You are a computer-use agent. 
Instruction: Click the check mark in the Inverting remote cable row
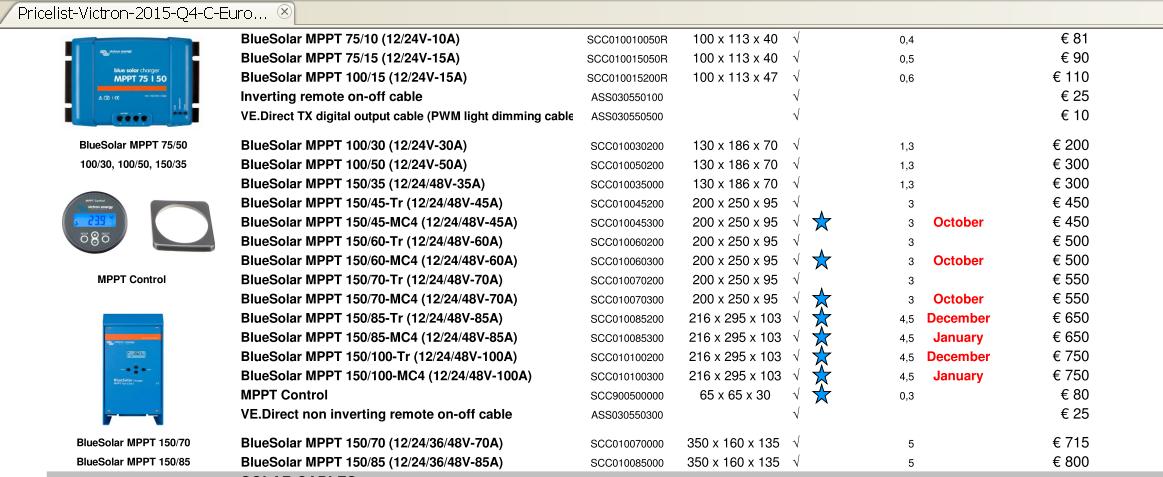pyautogui.click(x=796, y=96)
